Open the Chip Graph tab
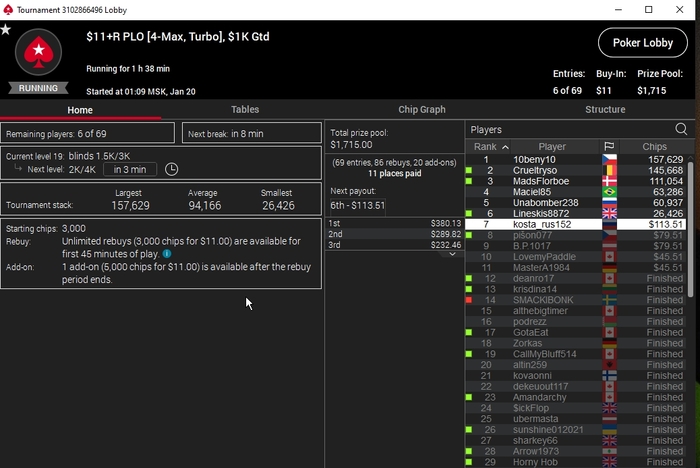This screenshot has width=700, height=468. [x=421, y=109]
